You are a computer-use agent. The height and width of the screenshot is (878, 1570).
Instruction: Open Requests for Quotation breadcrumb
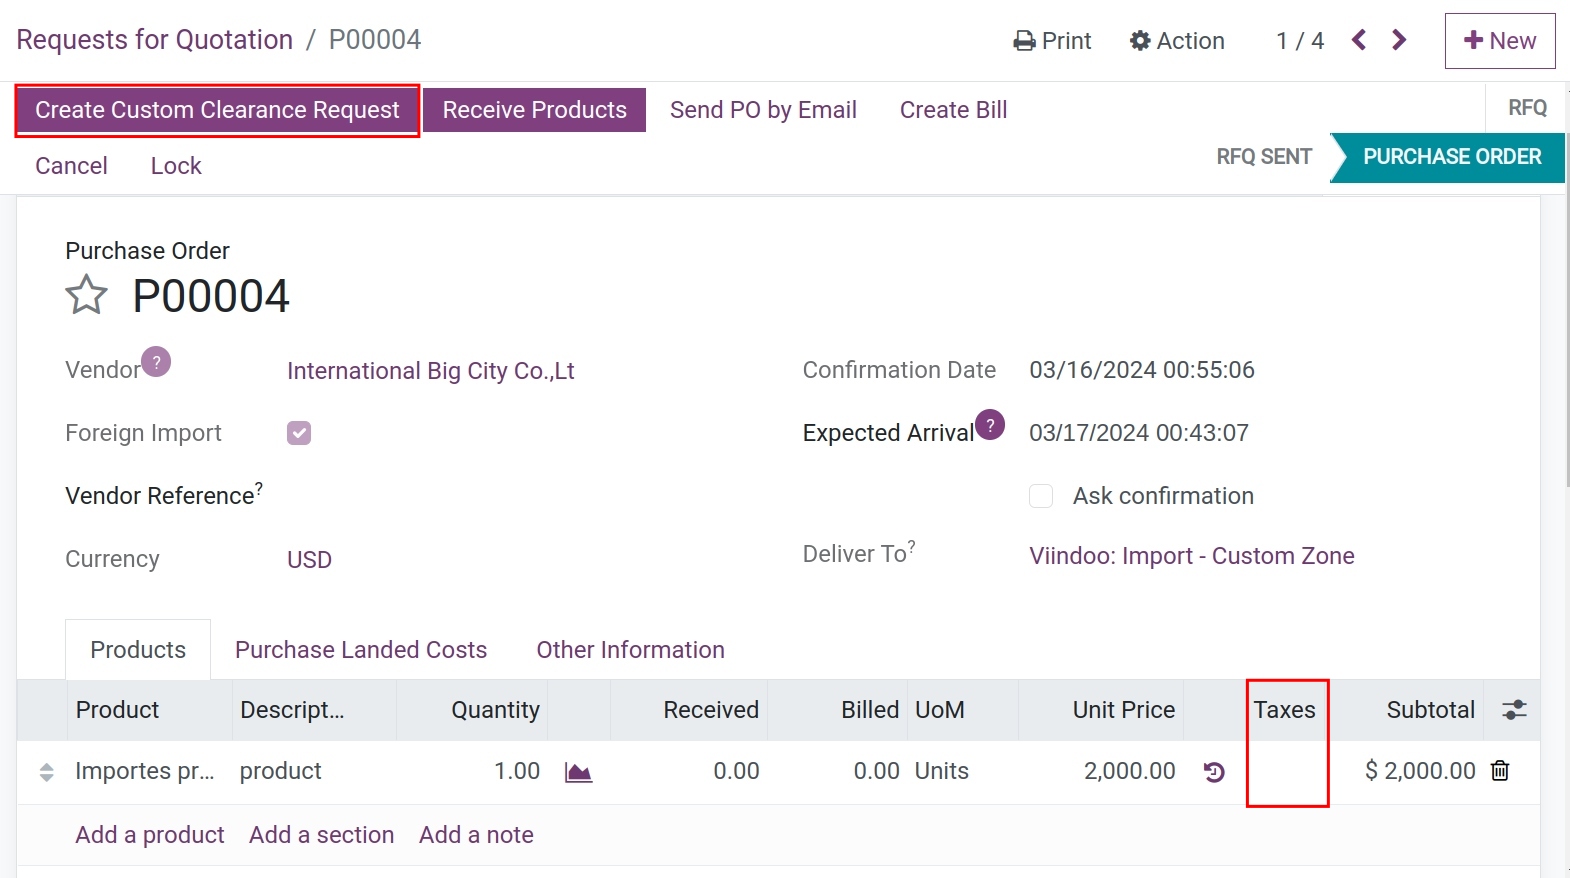pos(155,40)
